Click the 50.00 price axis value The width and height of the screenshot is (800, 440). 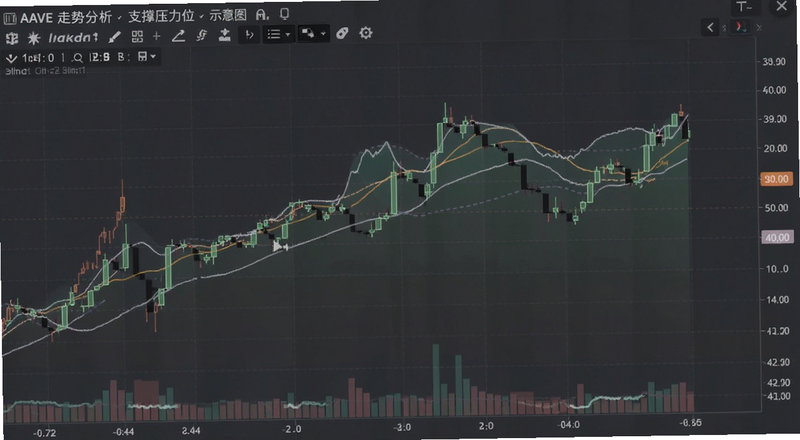pyautogui.click(x=776, y=208)
